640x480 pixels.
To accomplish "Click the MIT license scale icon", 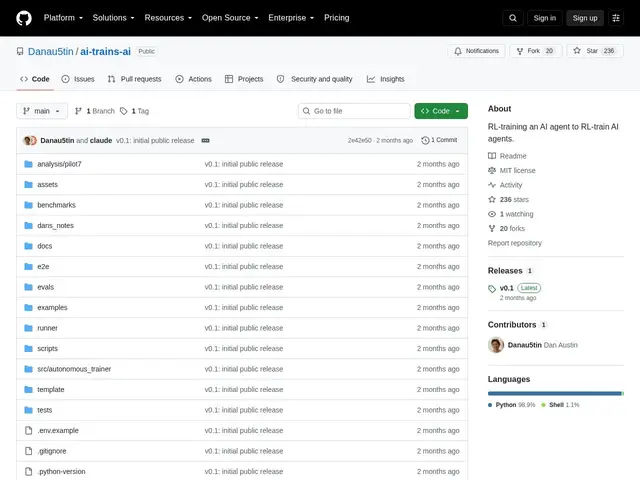I will [492, 170].
